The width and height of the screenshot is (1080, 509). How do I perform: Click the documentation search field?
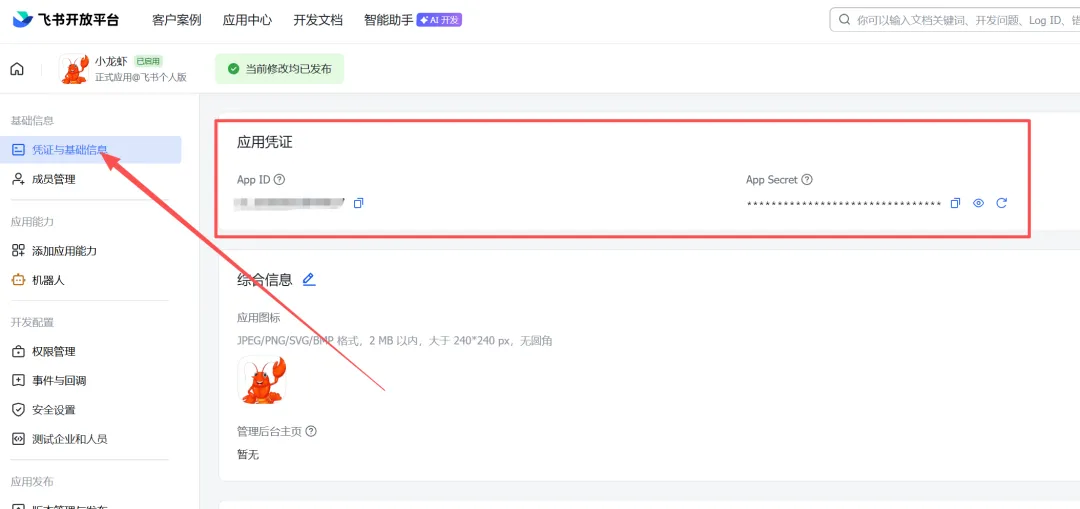955,20
